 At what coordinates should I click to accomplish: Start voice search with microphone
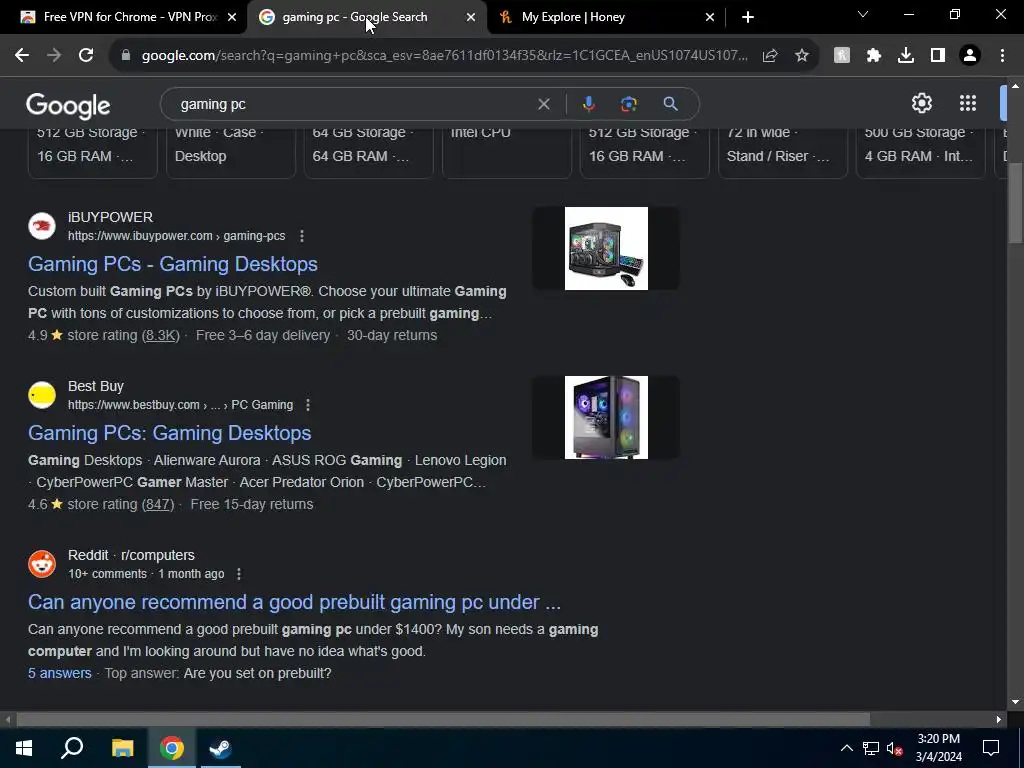point(588,104)
